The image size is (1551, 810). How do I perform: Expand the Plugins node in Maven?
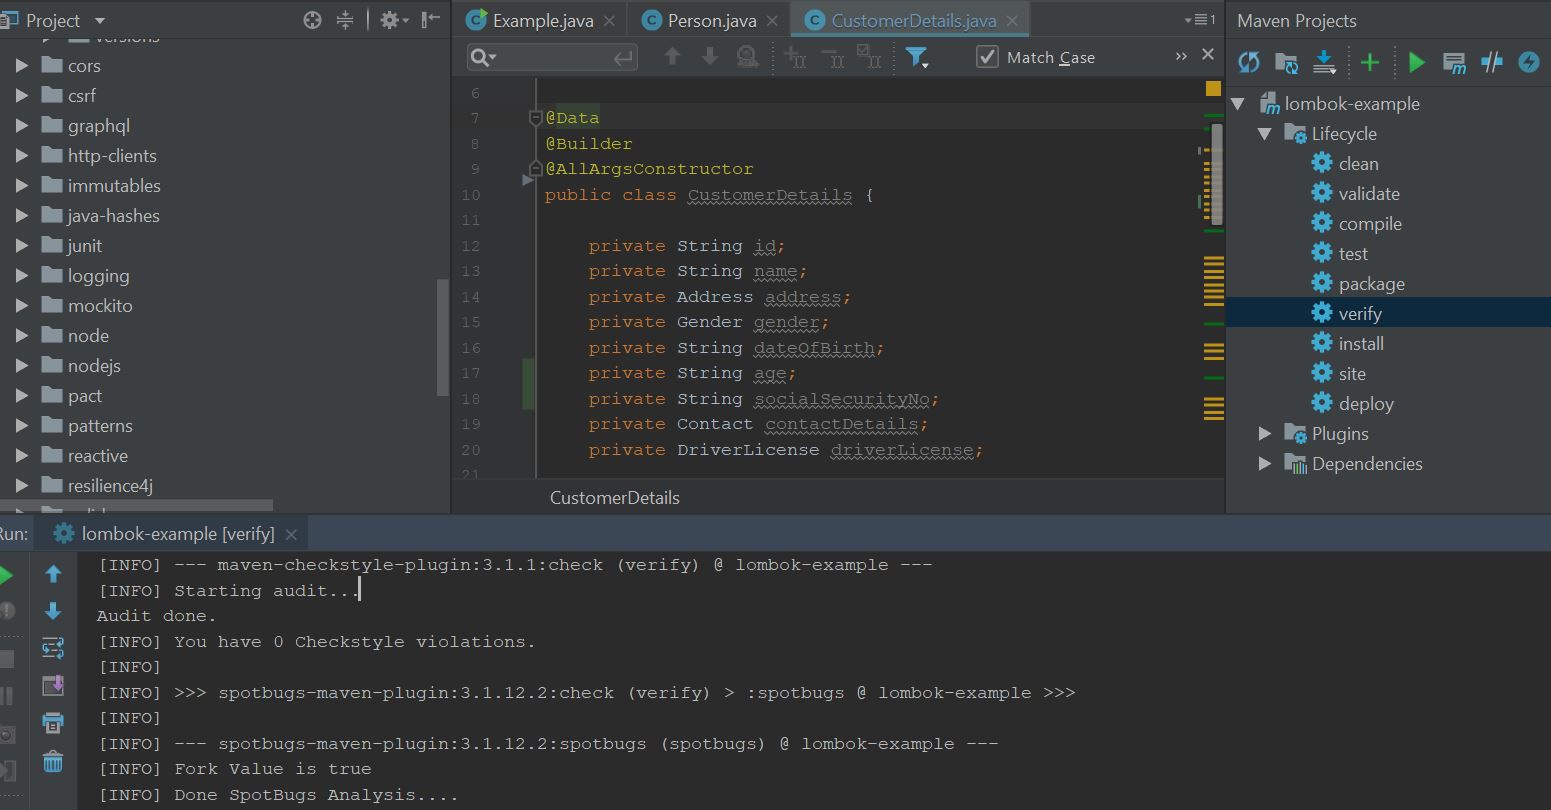tap(1265, 433)
